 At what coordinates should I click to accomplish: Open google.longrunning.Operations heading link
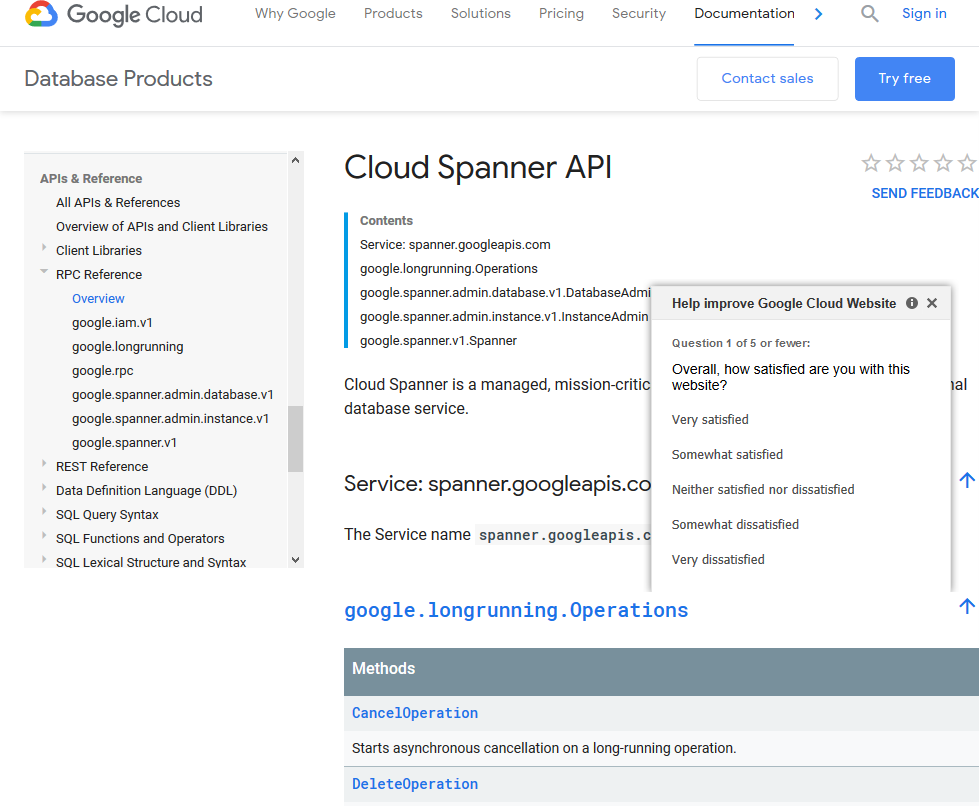pos(516,610)
